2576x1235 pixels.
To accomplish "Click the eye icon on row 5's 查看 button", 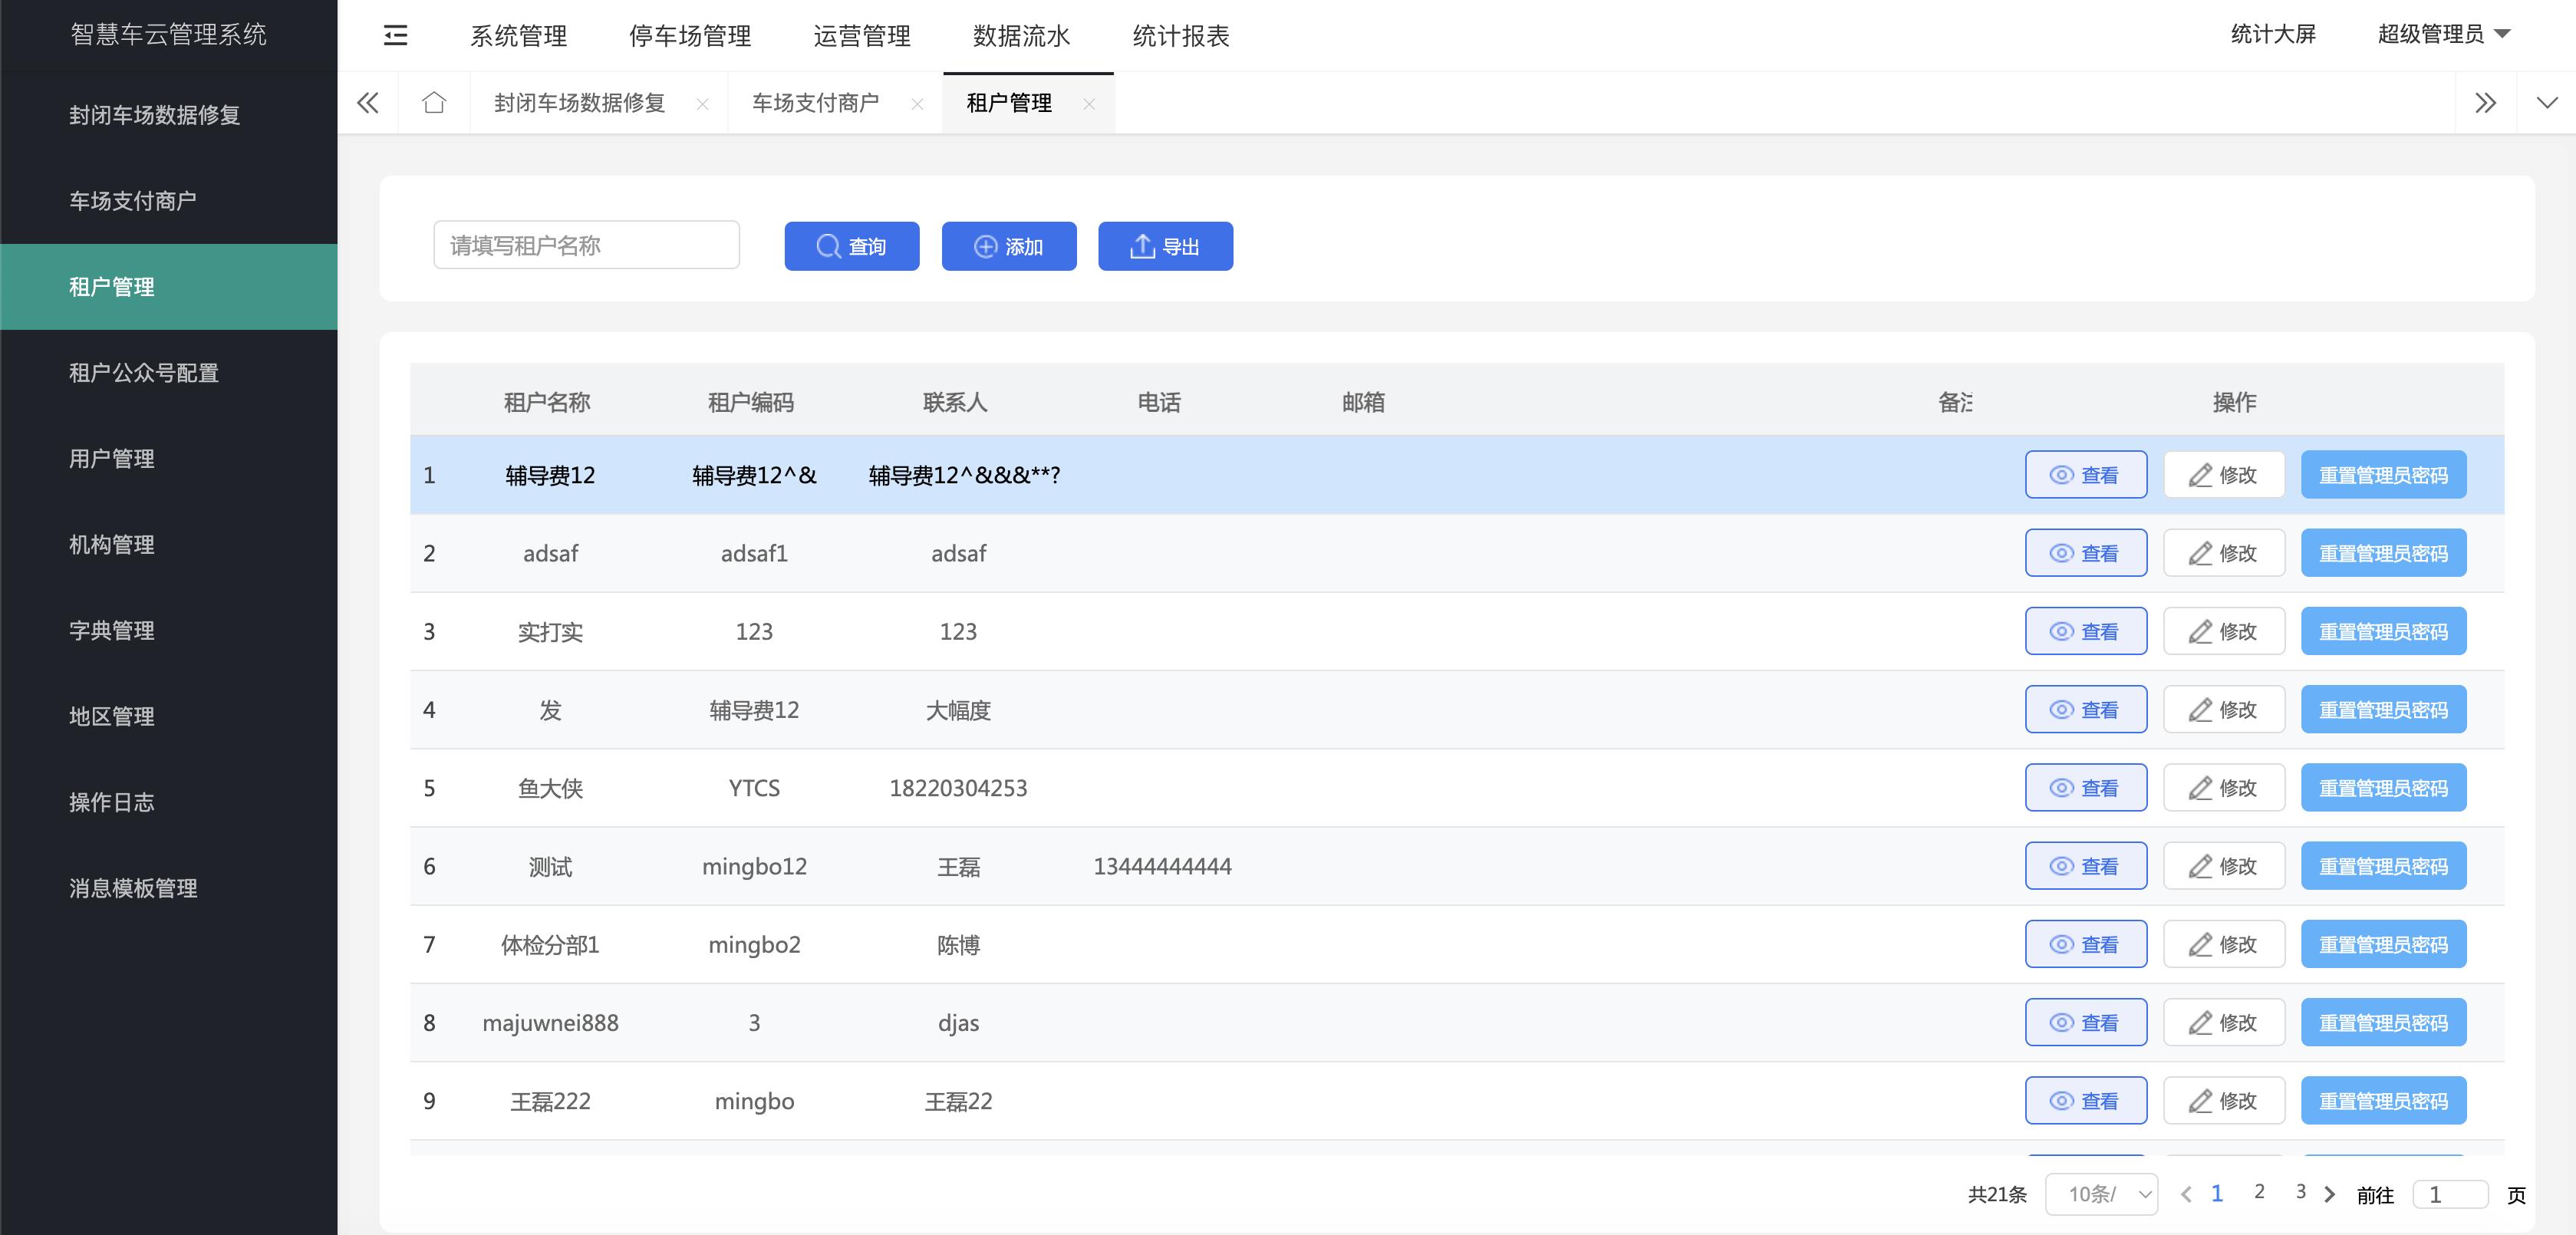I will click(2060, 787).
